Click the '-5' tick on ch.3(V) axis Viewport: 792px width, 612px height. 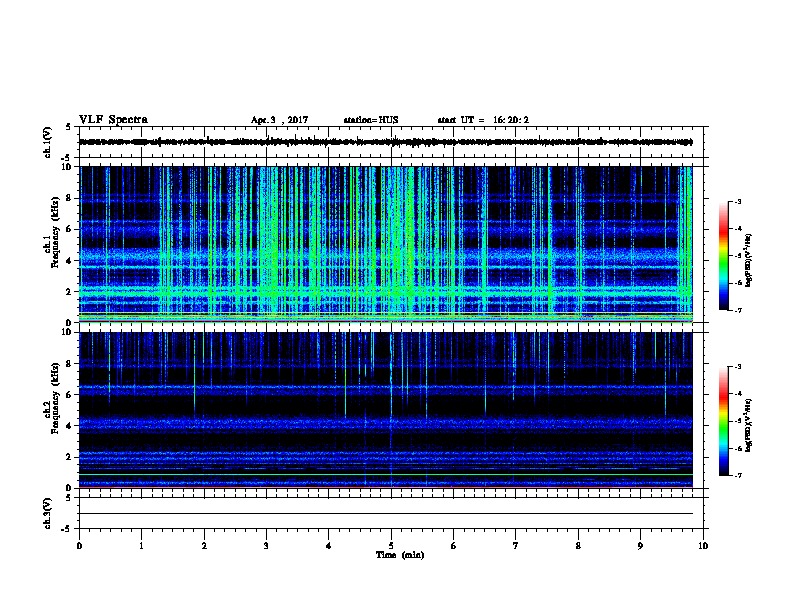(x=67, y=529)
